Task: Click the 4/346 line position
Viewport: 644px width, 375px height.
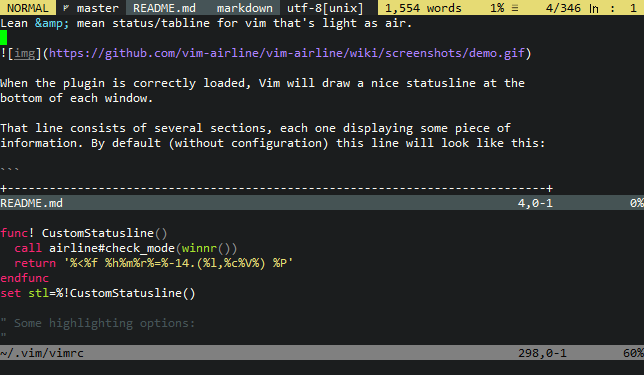Action: [563, 8]
